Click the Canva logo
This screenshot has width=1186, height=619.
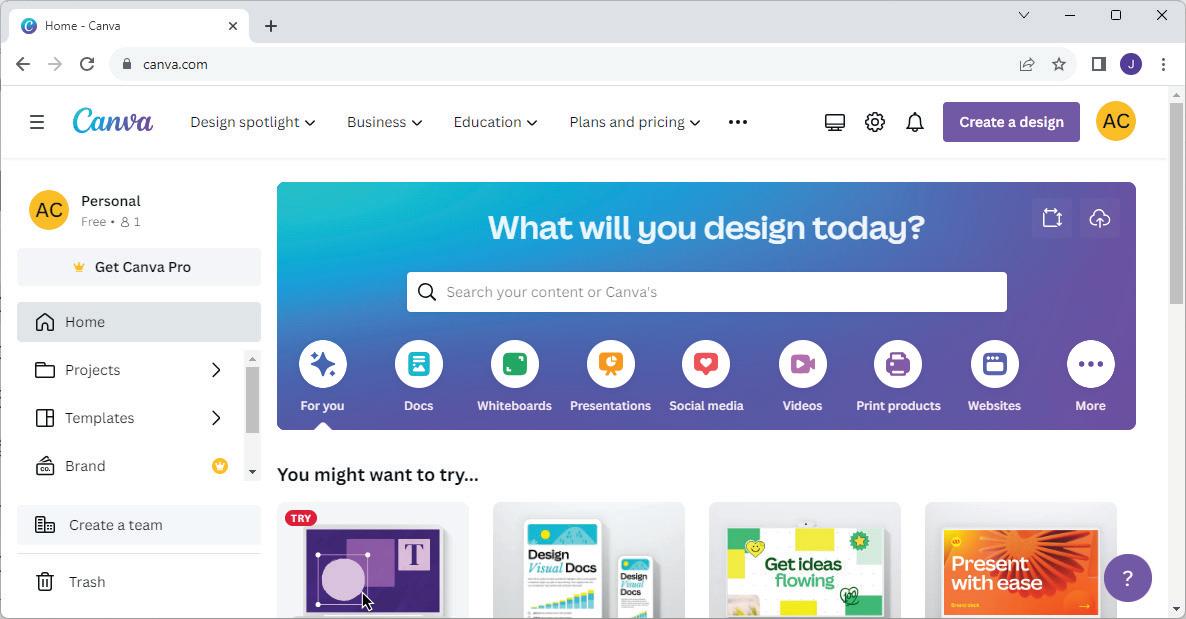click(x=113, y=121)
